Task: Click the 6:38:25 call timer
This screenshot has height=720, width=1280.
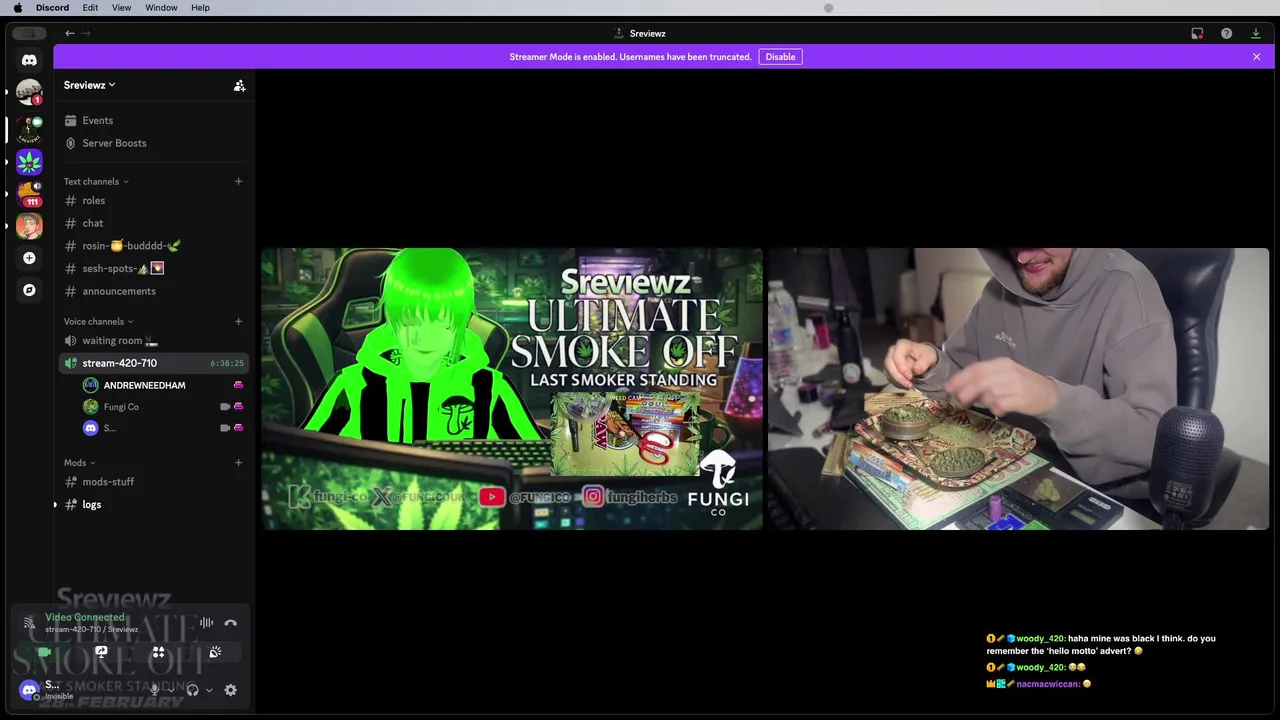Action: click(x=227, y=363)
